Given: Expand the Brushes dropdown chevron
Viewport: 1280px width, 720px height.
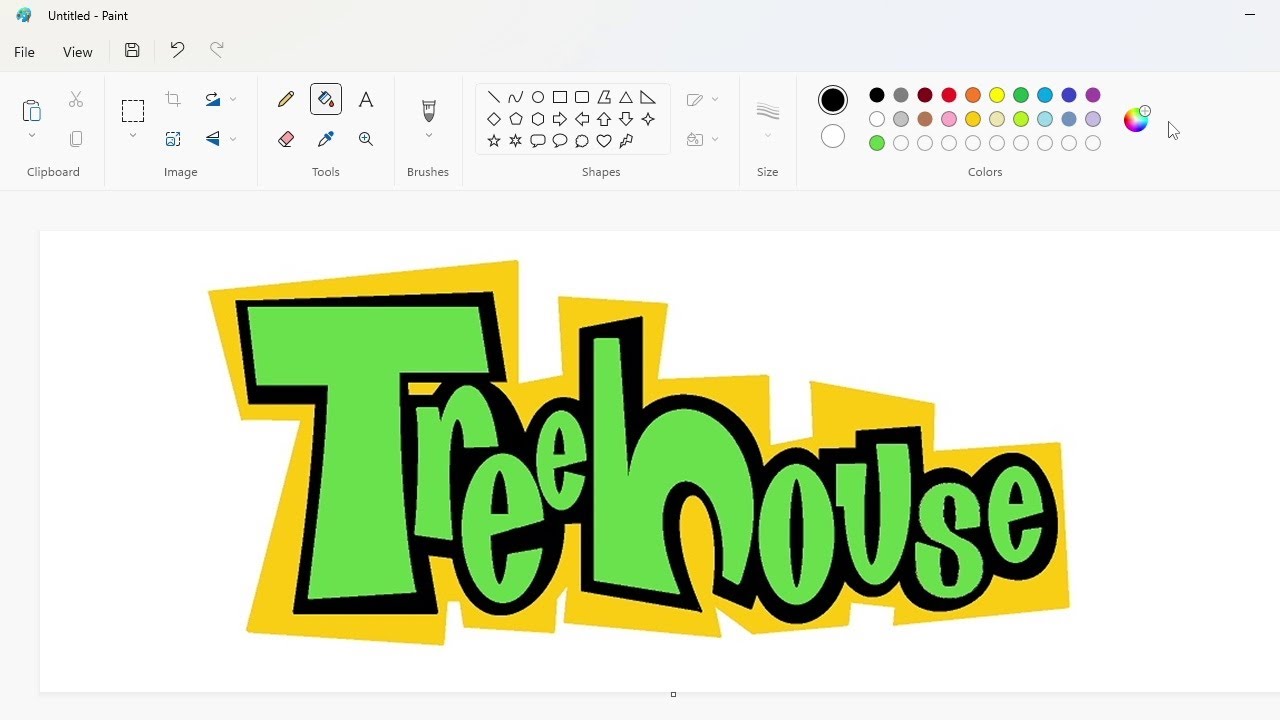Looking at the screenshot, I should coord(429,135).
